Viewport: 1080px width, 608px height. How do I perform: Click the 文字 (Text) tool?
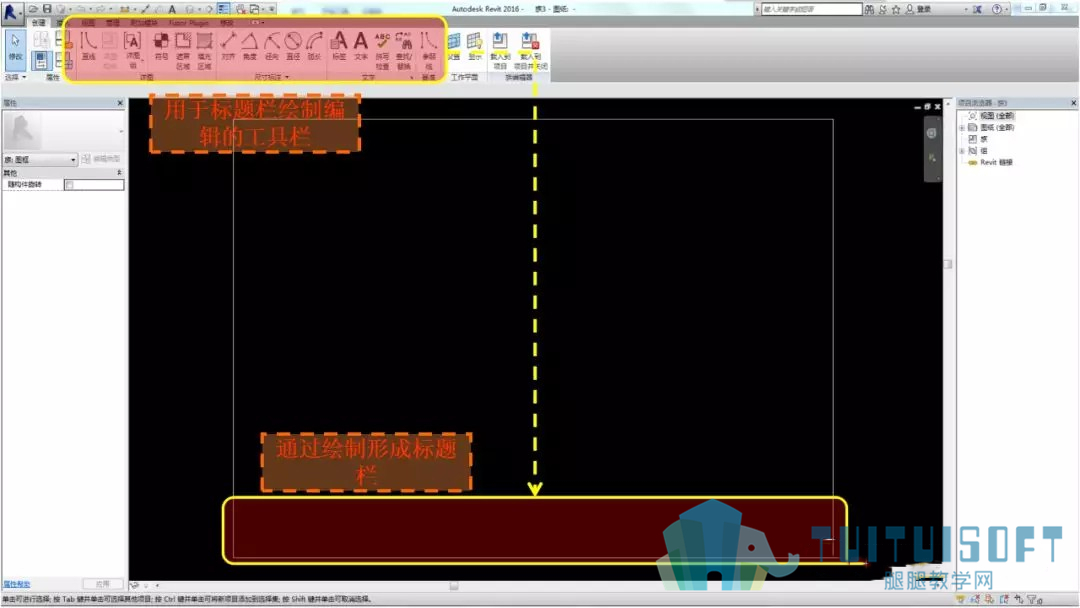click(361, 47)
